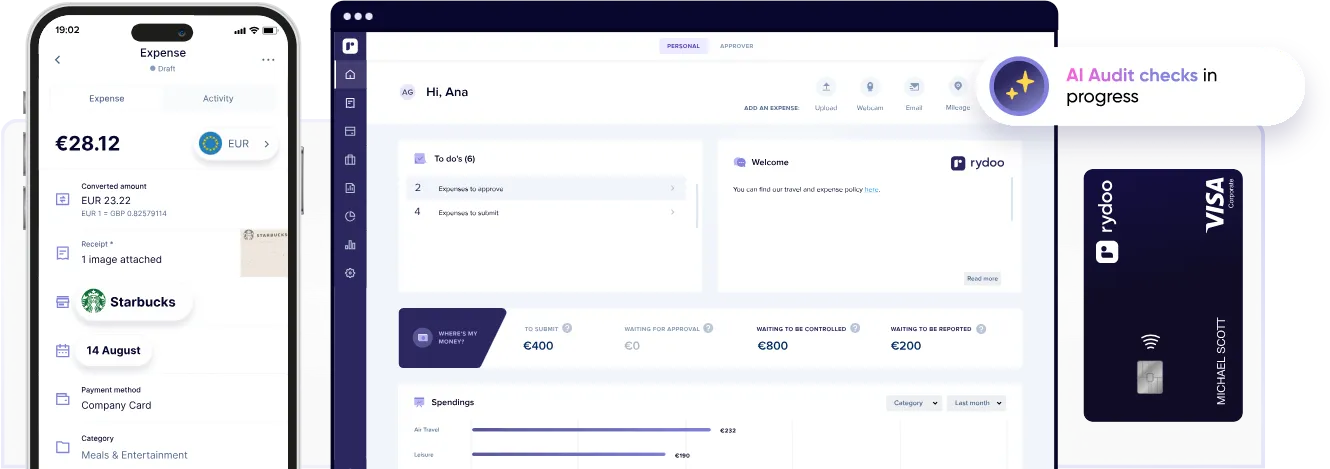Expand the Expenses to approve row
The image size is (1330, 469).
click(546, 188)
